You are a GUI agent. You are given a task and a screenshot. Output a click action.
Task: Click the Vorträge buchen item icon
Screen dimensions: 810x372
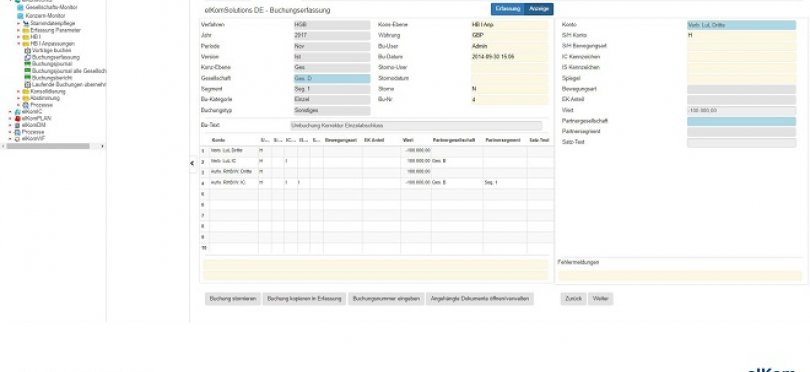click(28, 51)
